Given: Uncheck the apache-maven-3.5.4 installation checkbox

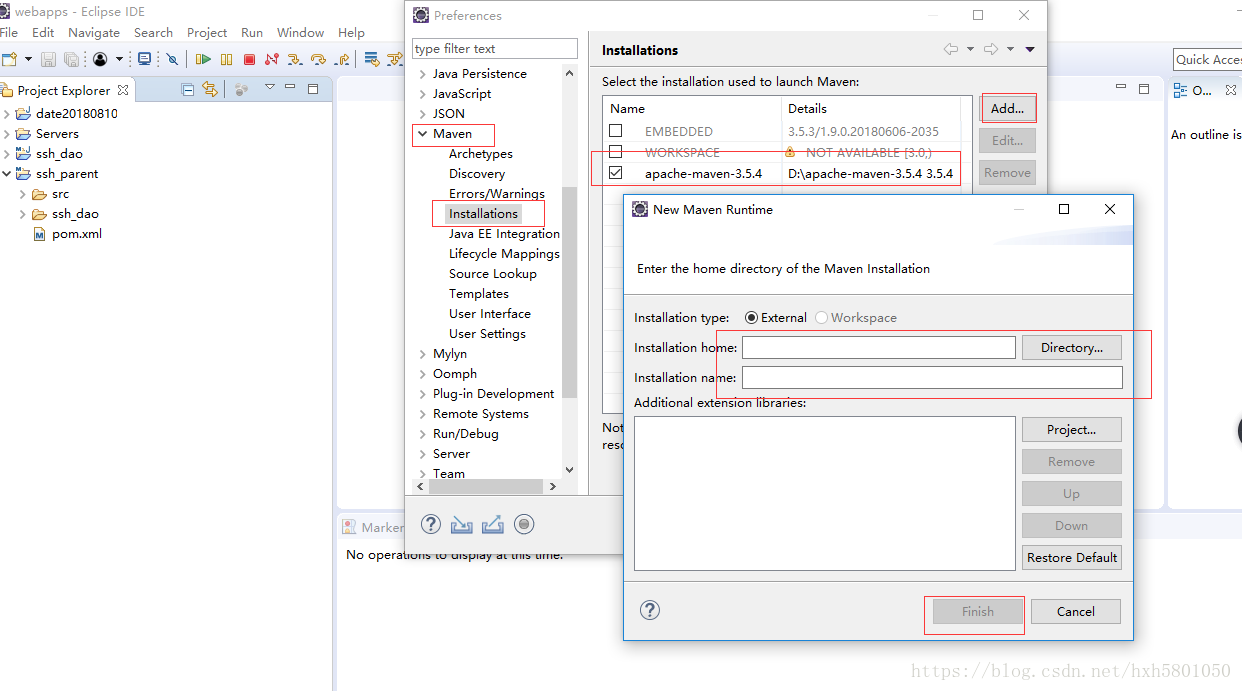Looking at the screenshot, I should [616, 173].
